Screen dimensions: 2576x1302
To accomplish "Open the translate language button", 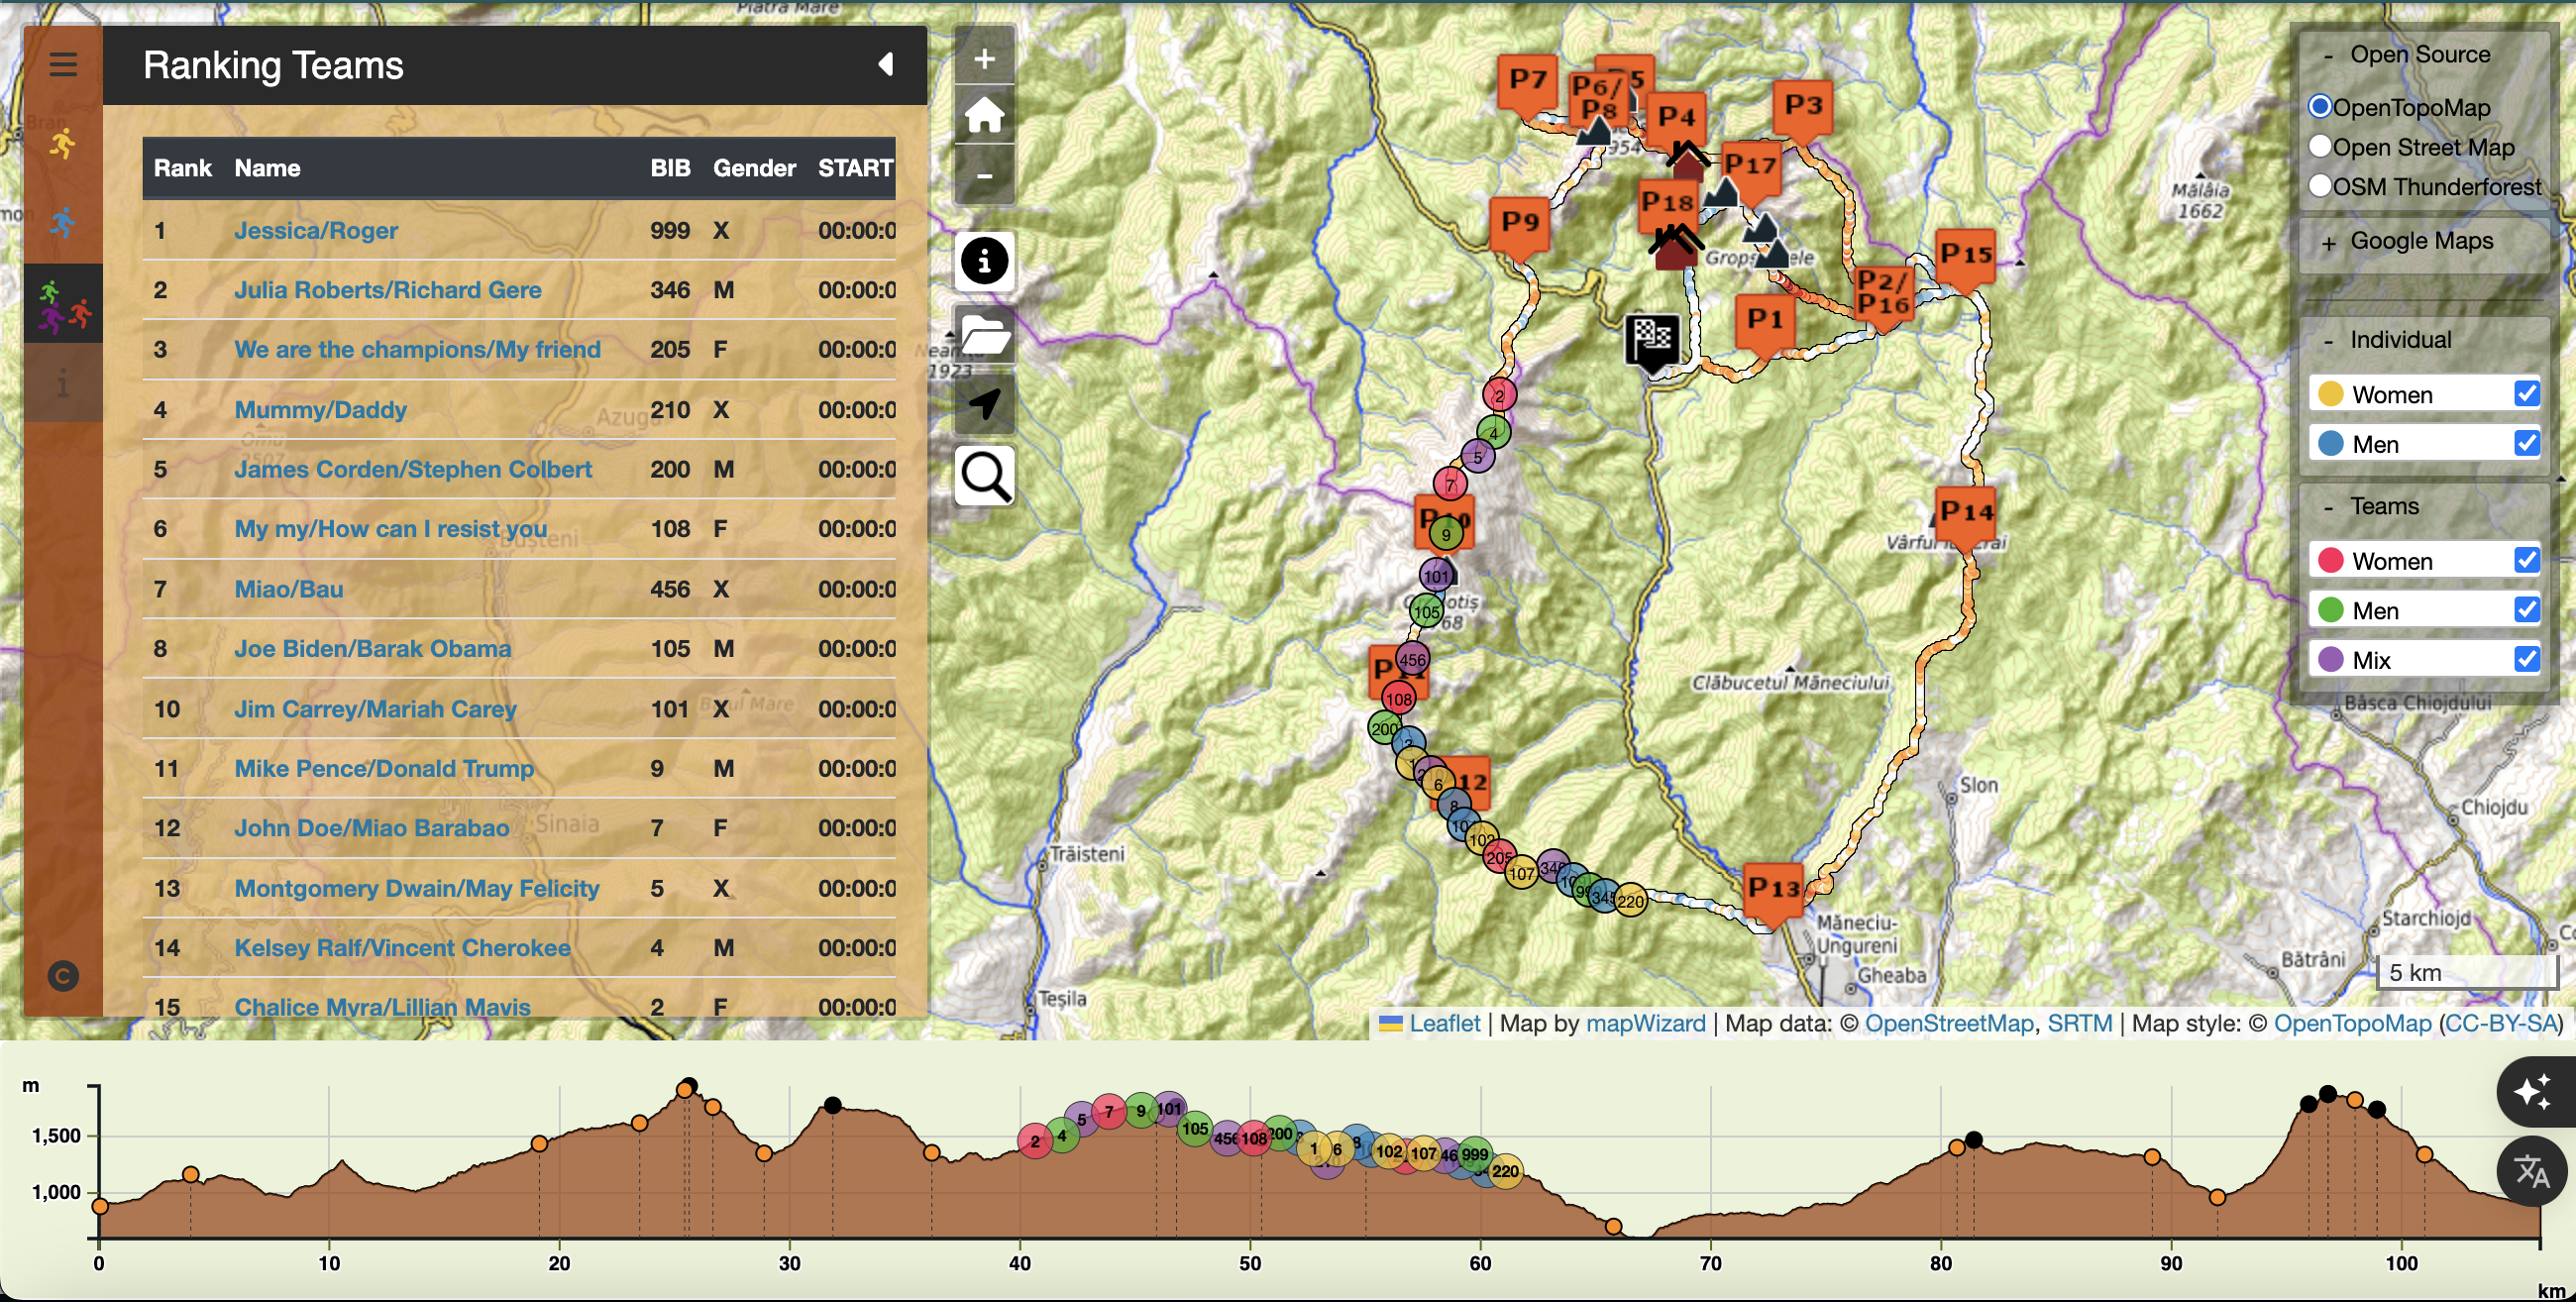I will point(2531,1171).
